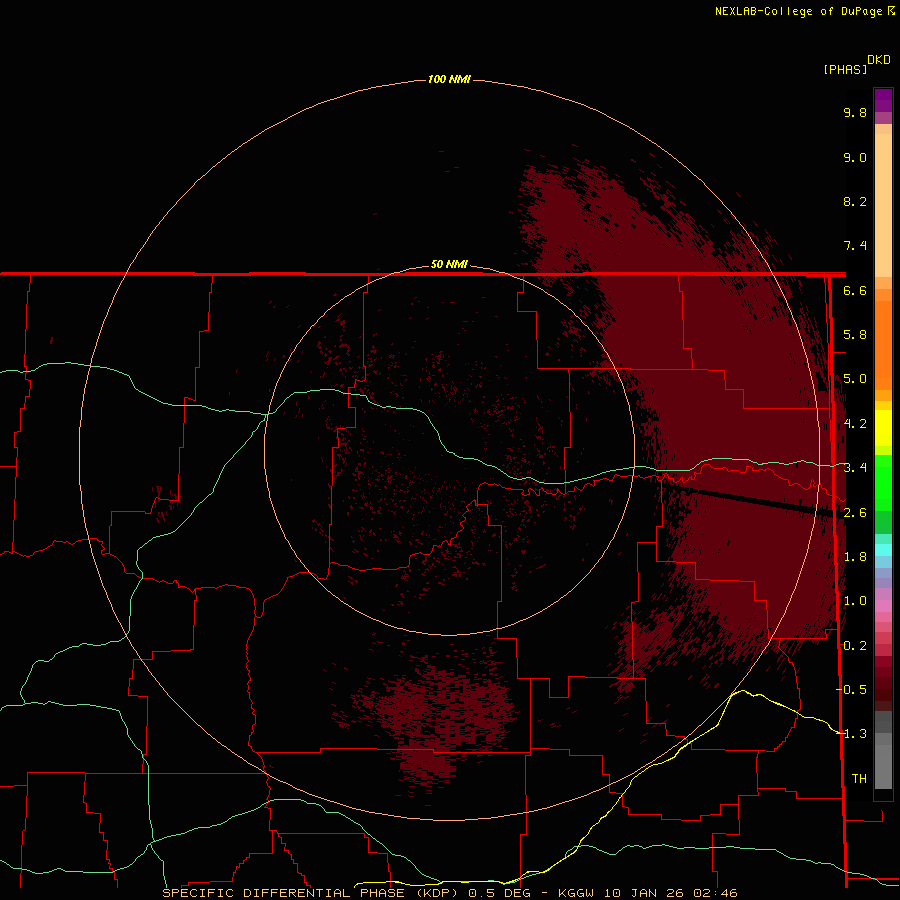
Task: Pick the cyan band of color scale
Action: tap(883, 550)
